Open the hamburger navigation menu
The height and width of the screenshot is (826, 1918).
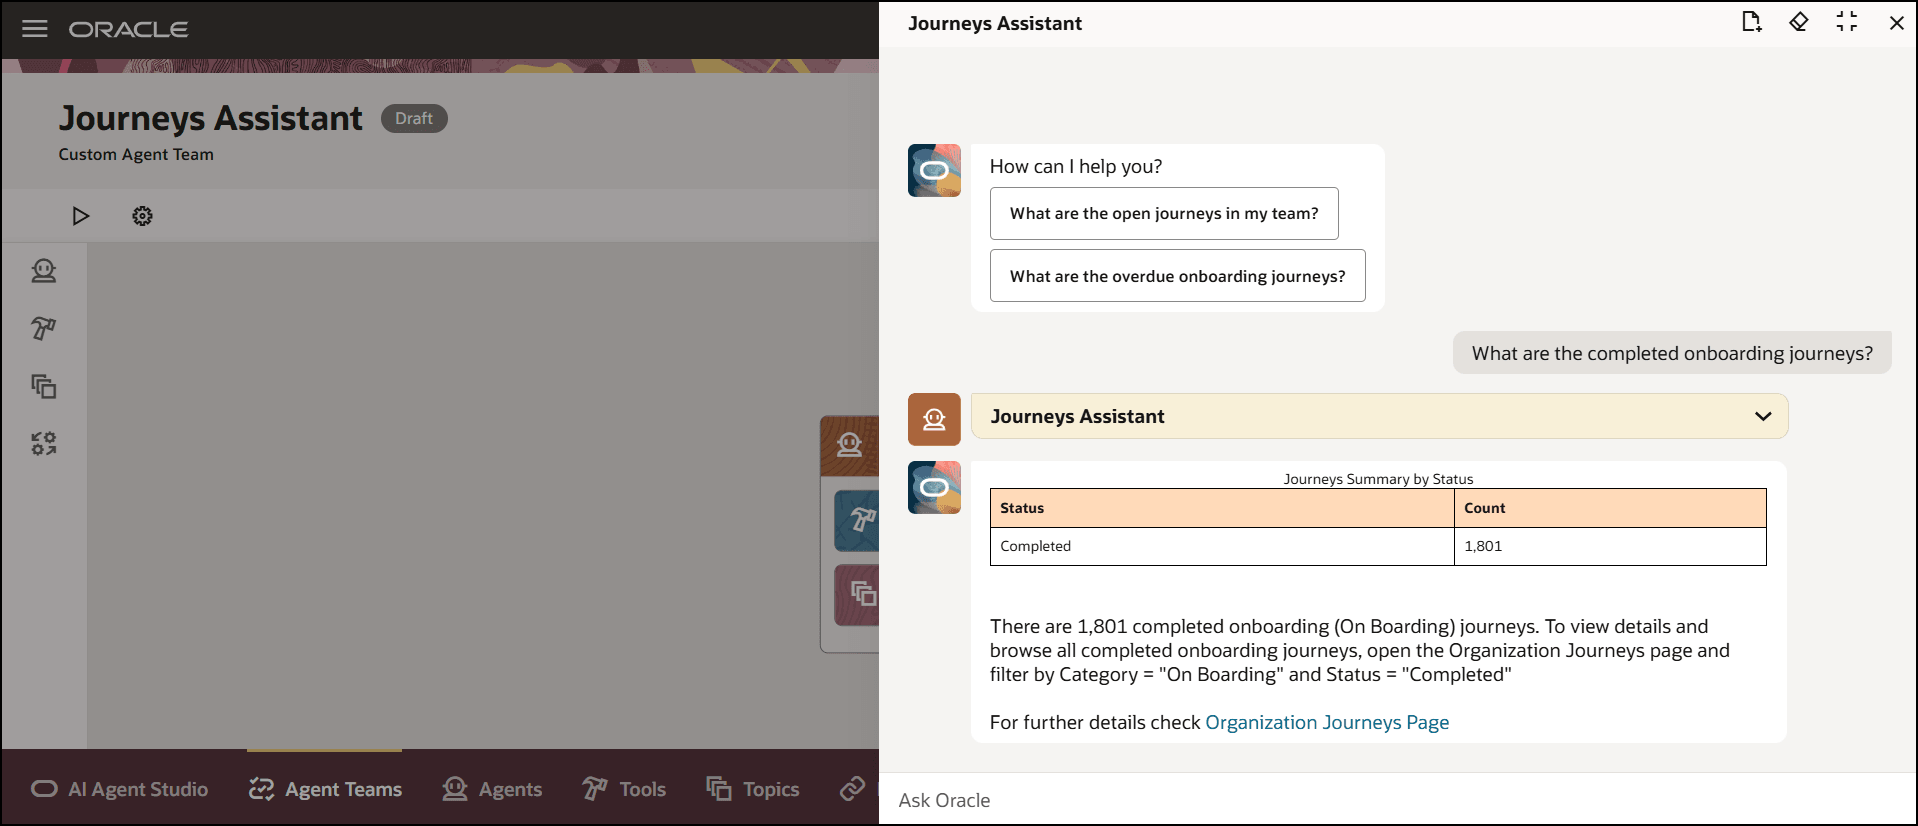pyautogui.click(x=35, y=29)
